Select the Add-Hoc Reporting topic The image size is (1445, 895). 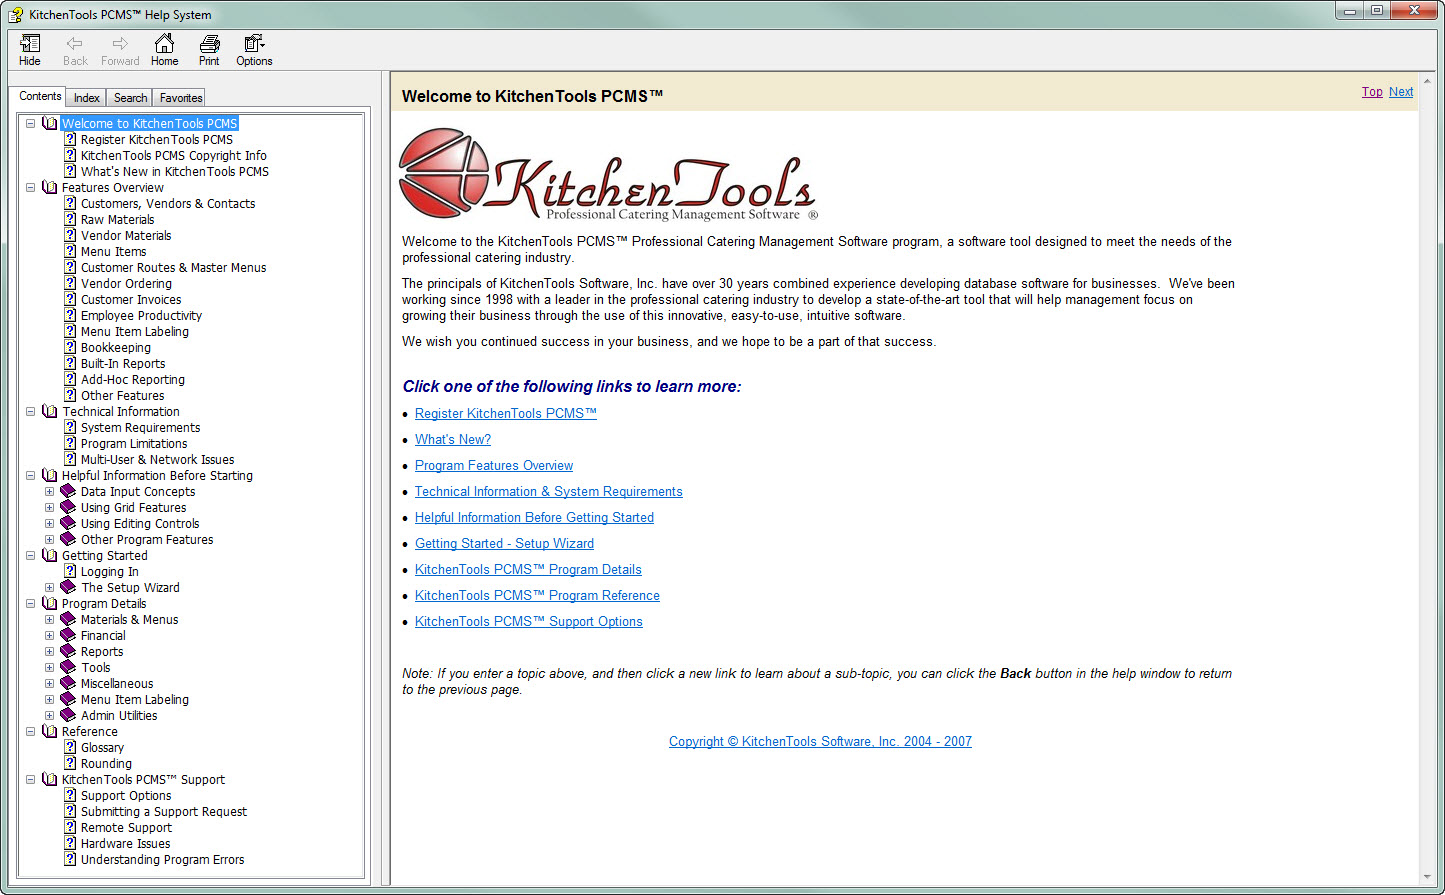133,379
